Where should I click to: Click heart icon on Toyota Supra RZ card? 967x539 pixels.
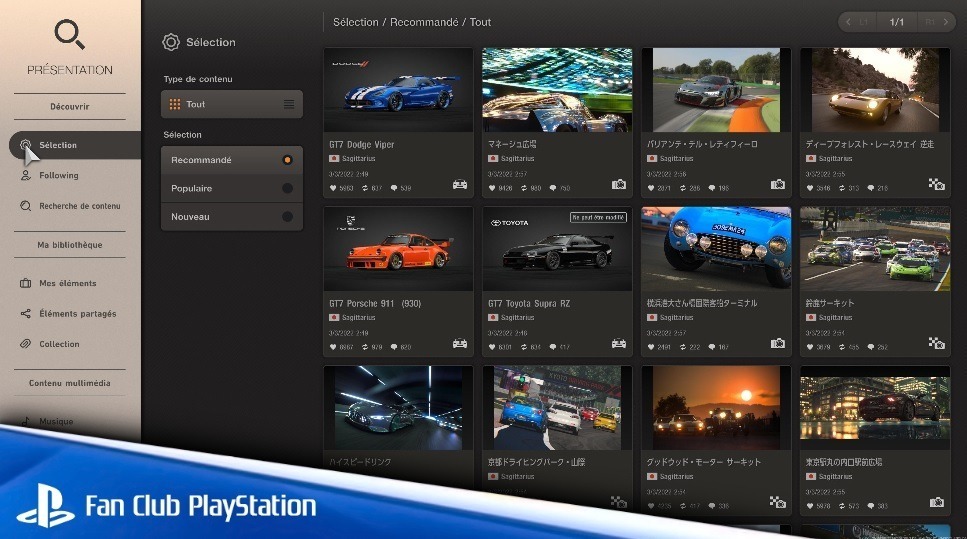pyautogui.click(x=492, y=347)
